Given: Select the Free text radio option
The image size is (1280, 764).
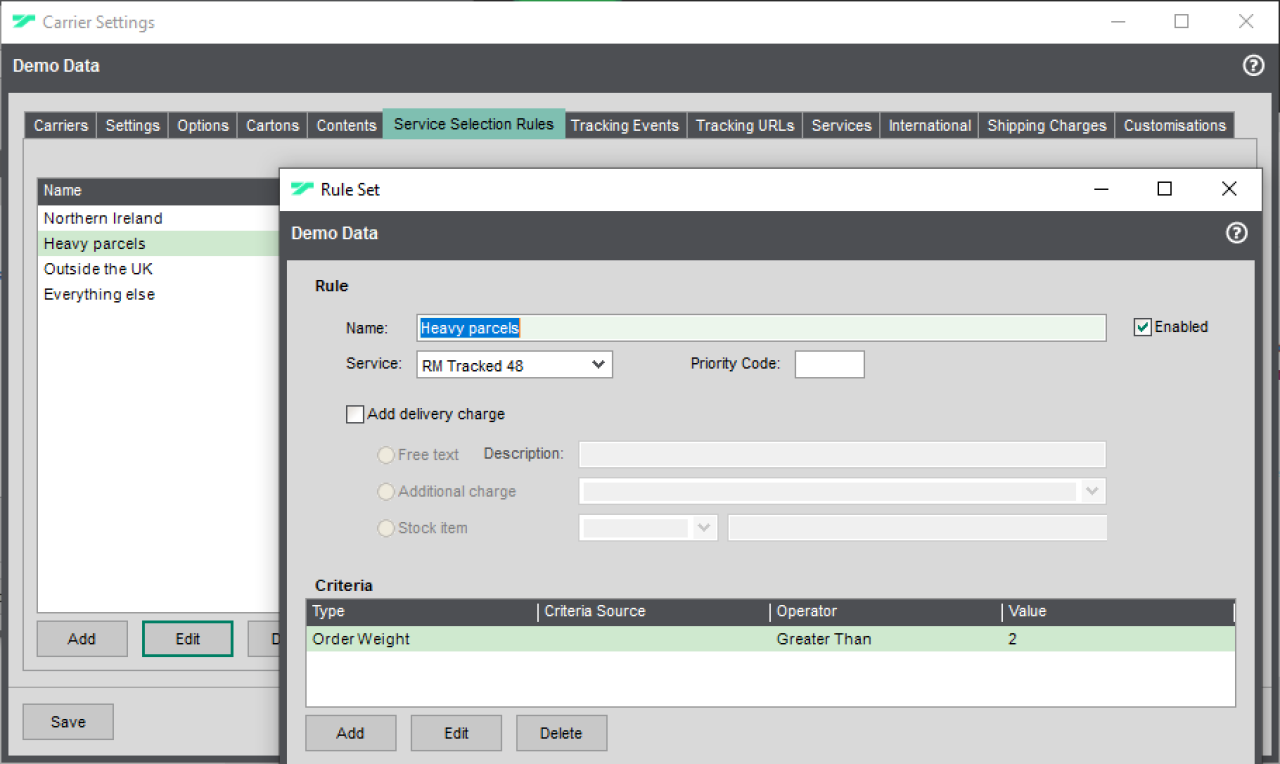Looking at the screenshot, I should coord(386,455).
